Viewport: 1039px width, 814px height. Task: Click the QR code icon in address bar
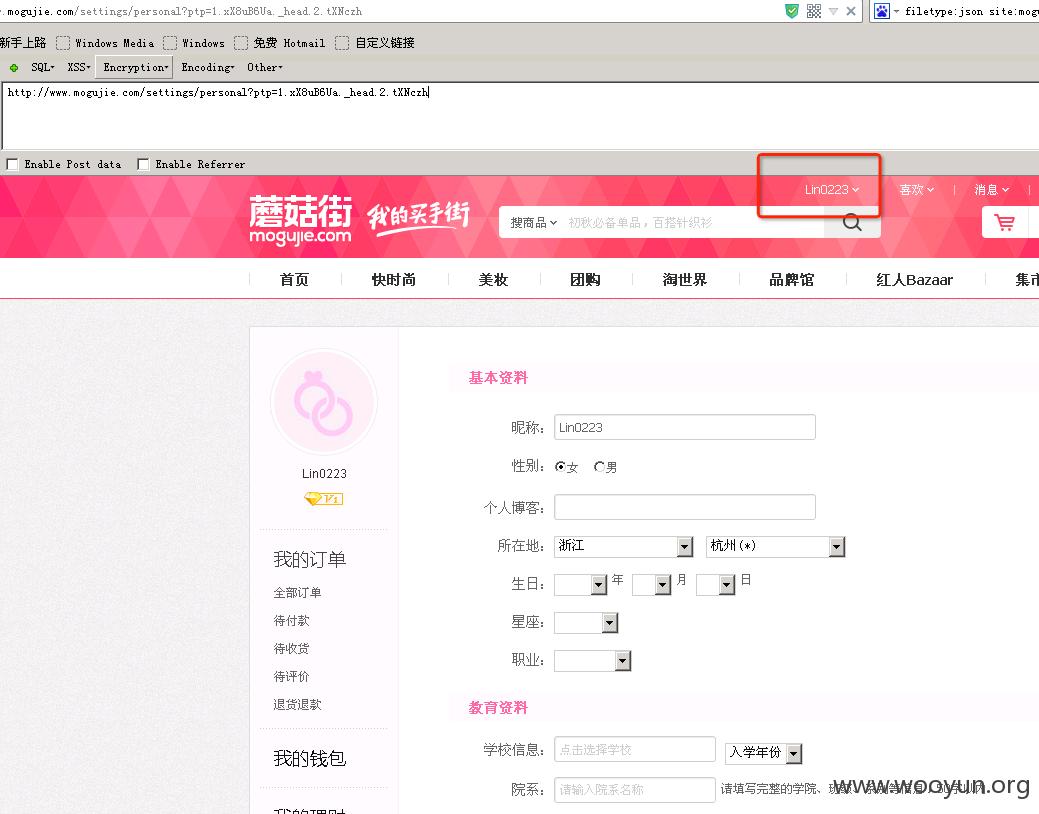point(814,11)
